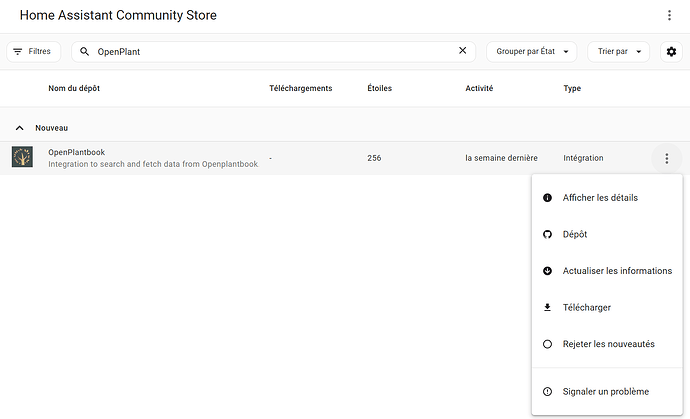Click the Filtres filter button
The height and width of the screenshot is (419, 690).
(x=34, y=51)
